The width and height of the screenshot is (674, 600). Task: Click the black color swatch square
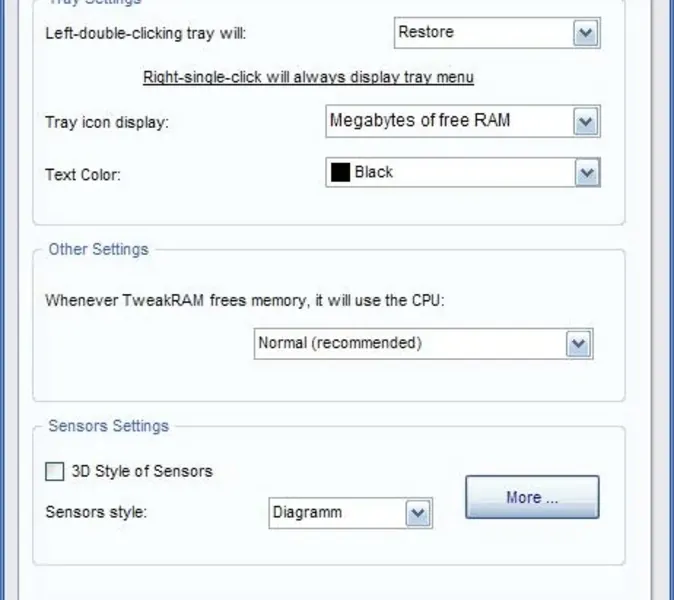pos(340,172)
